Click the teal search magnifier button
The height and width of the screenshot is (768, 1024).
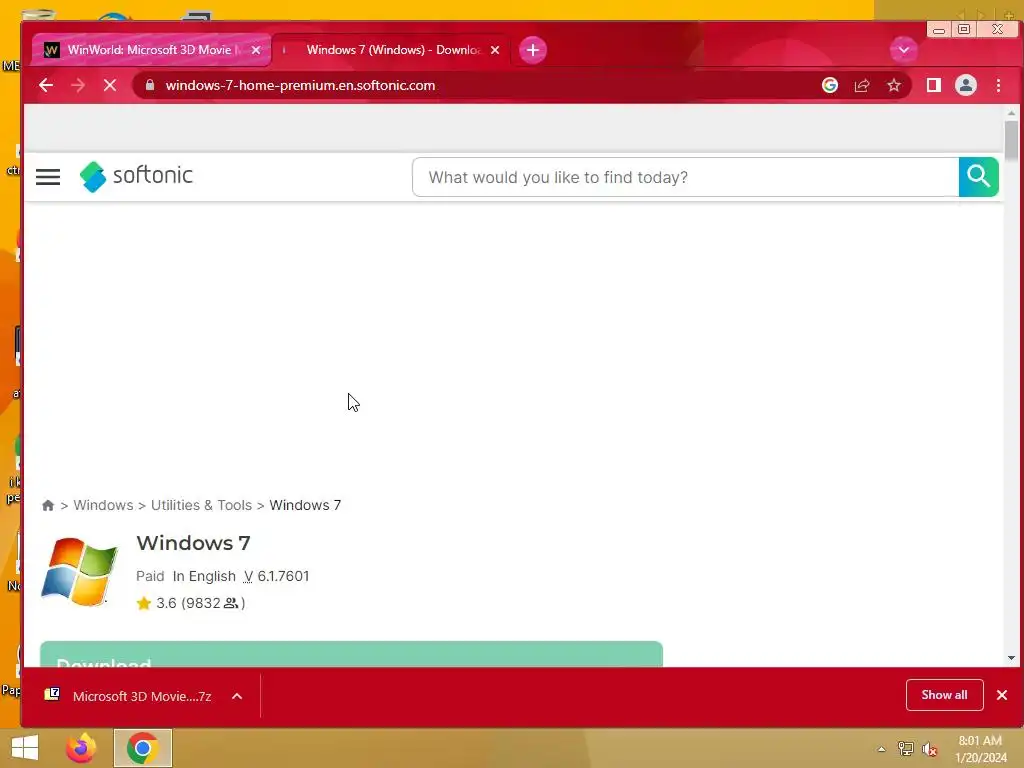978,177
